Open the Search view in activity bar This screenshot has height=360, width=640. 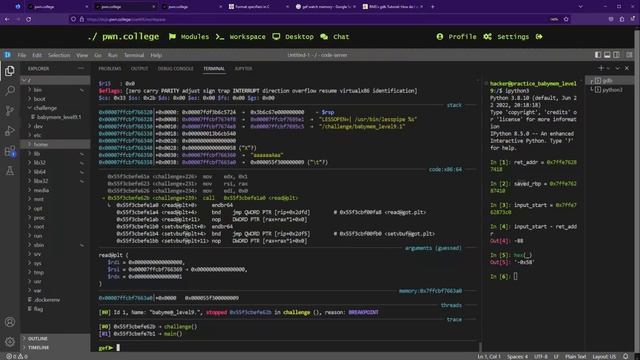pyautogui.click(x=9, y=91)
